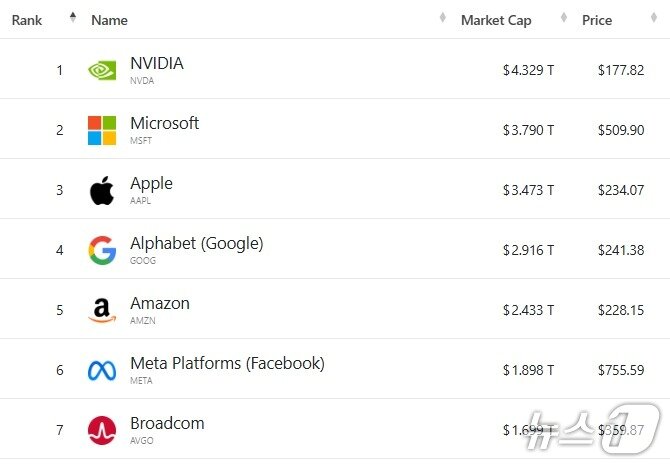Click Amazon's $228.15 price value

(x=620, y=310)
